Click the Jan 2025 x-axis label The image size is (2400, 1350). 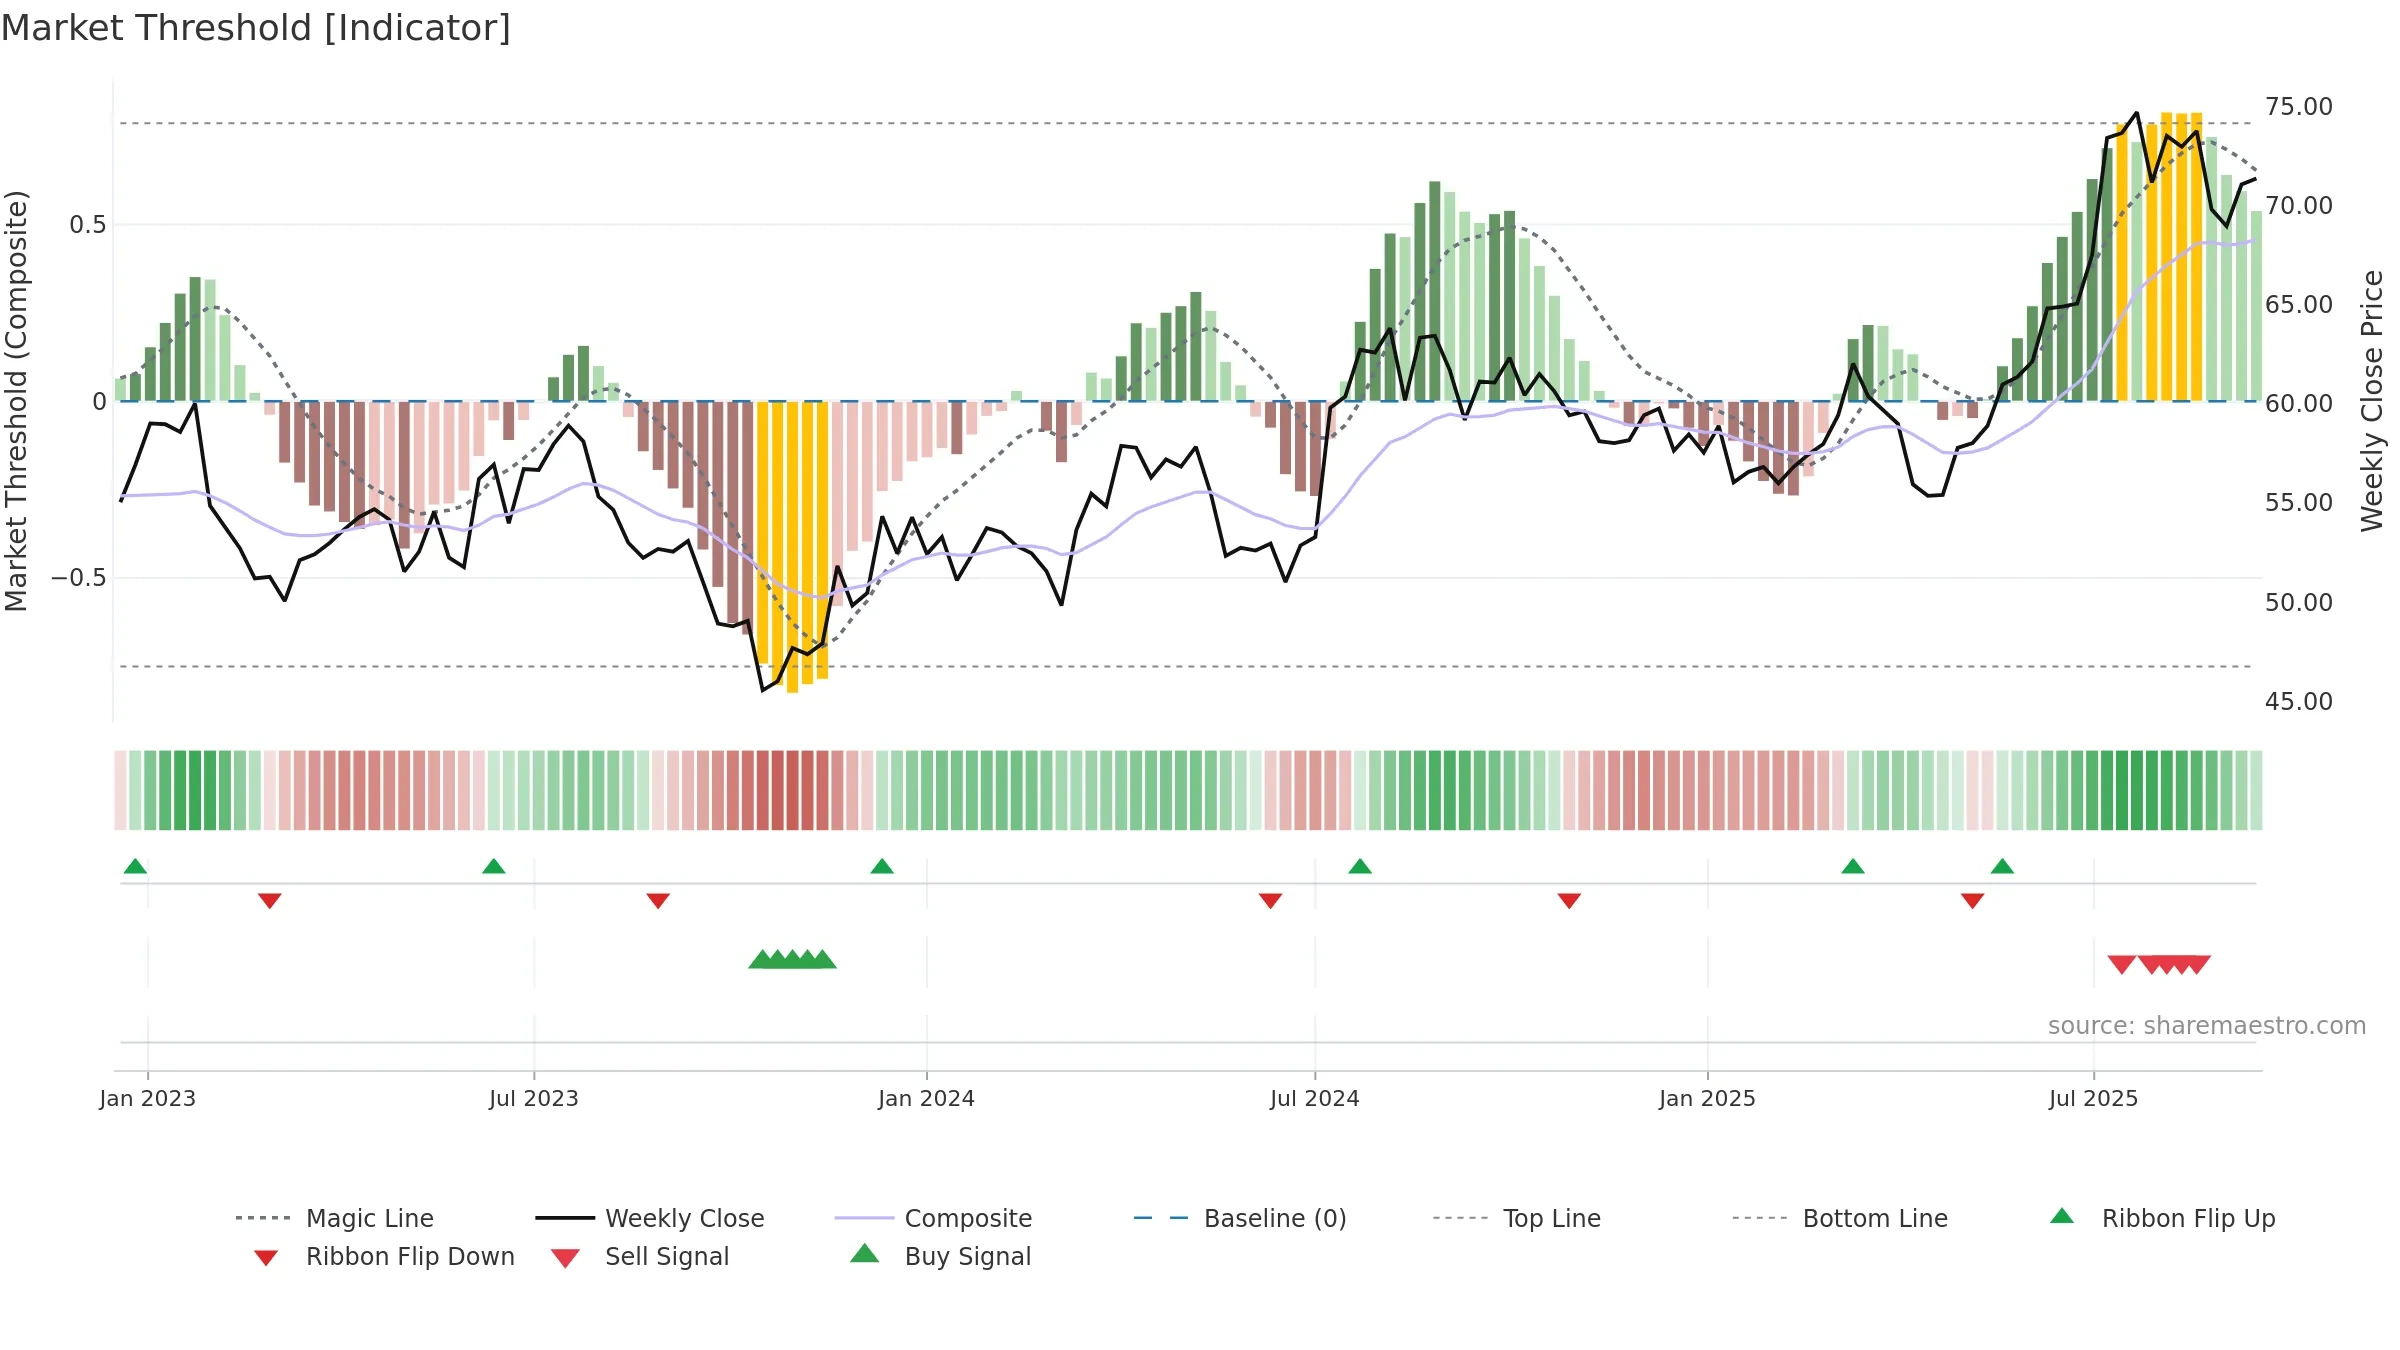pyautogui.click(x=1707, y=1098)
